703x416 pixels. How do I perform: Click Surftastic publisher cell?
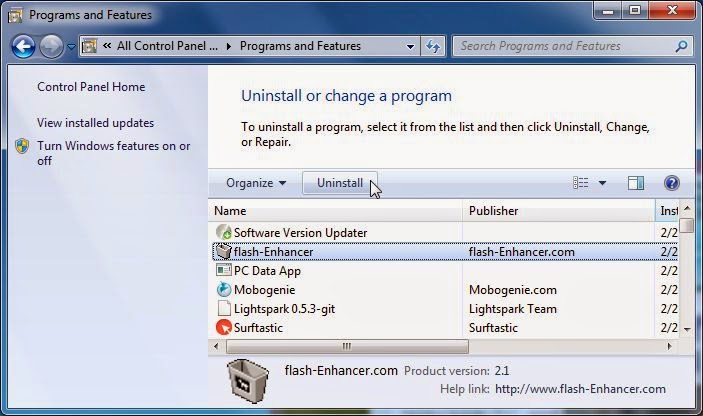[x=493, y=328]
